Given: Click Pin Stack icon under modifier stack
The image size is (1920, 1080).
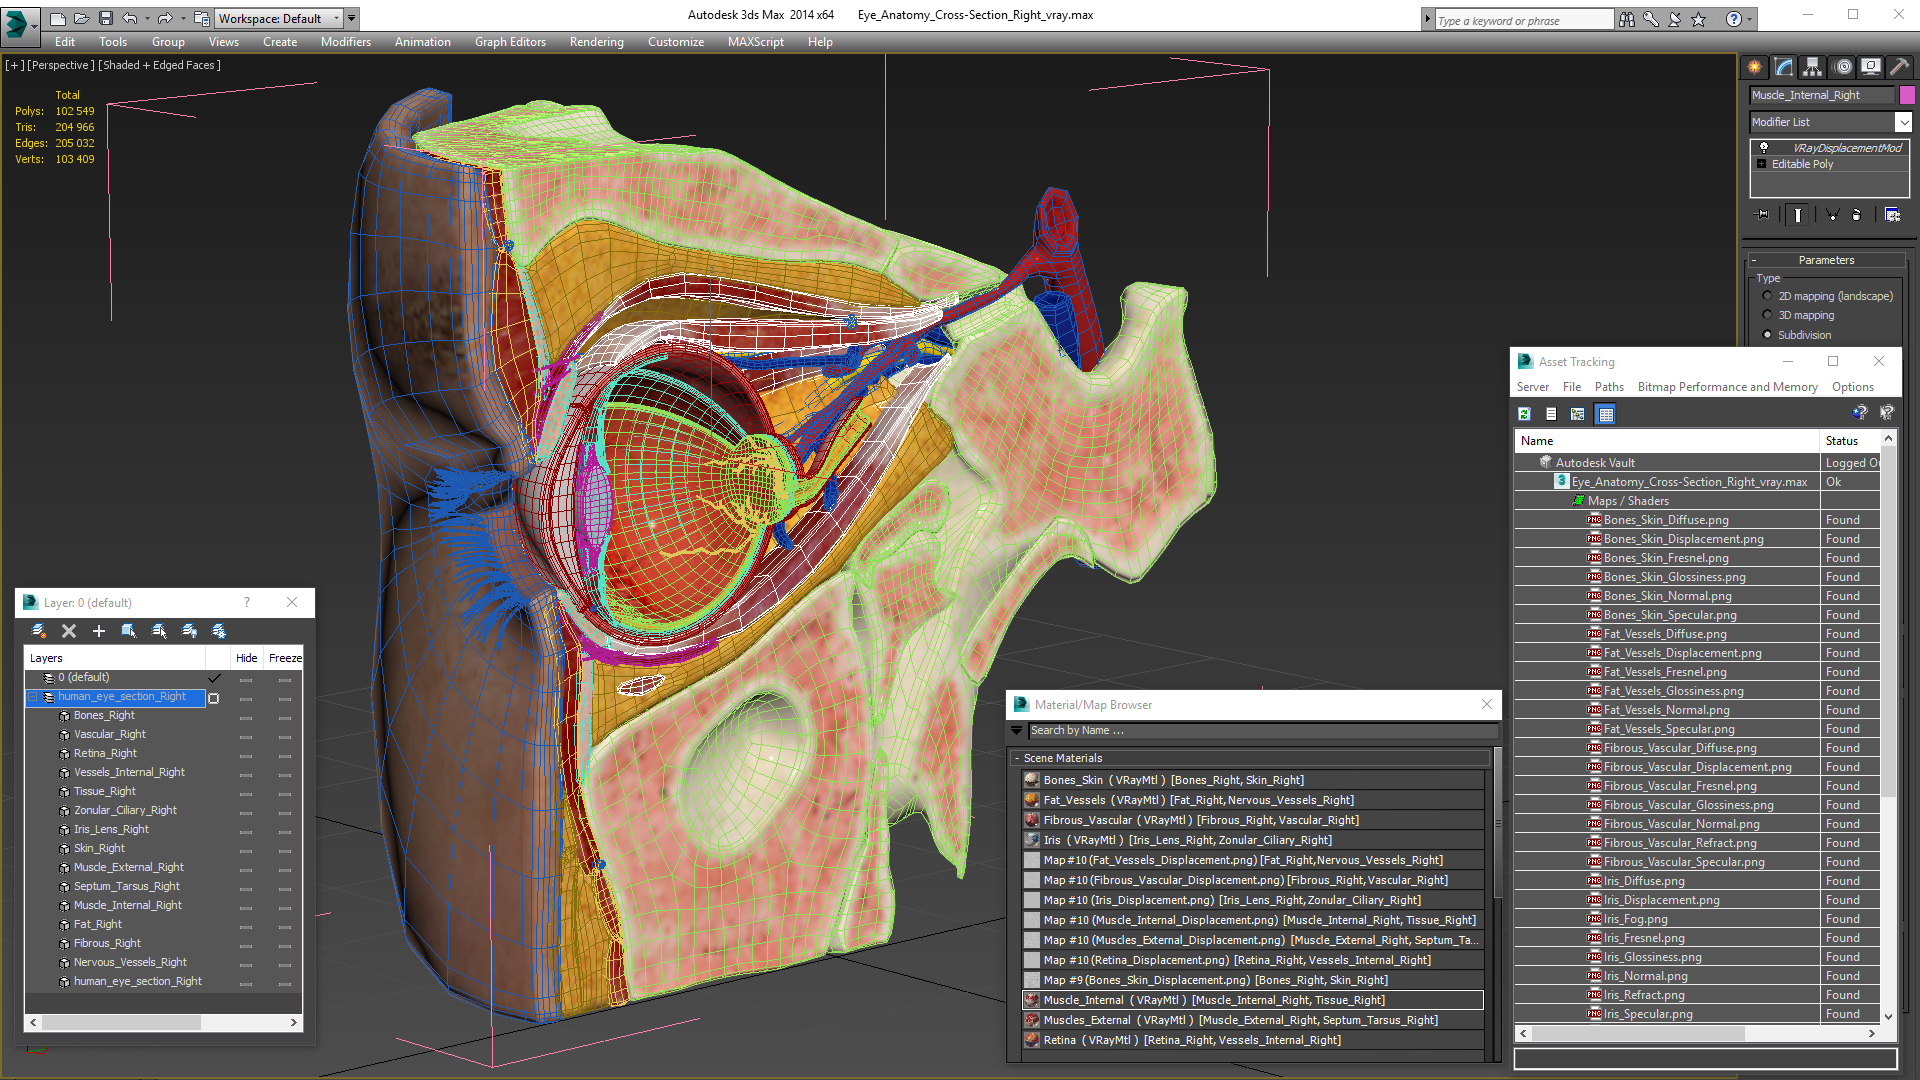Looking at the screenshot, I should (1763, 214).
